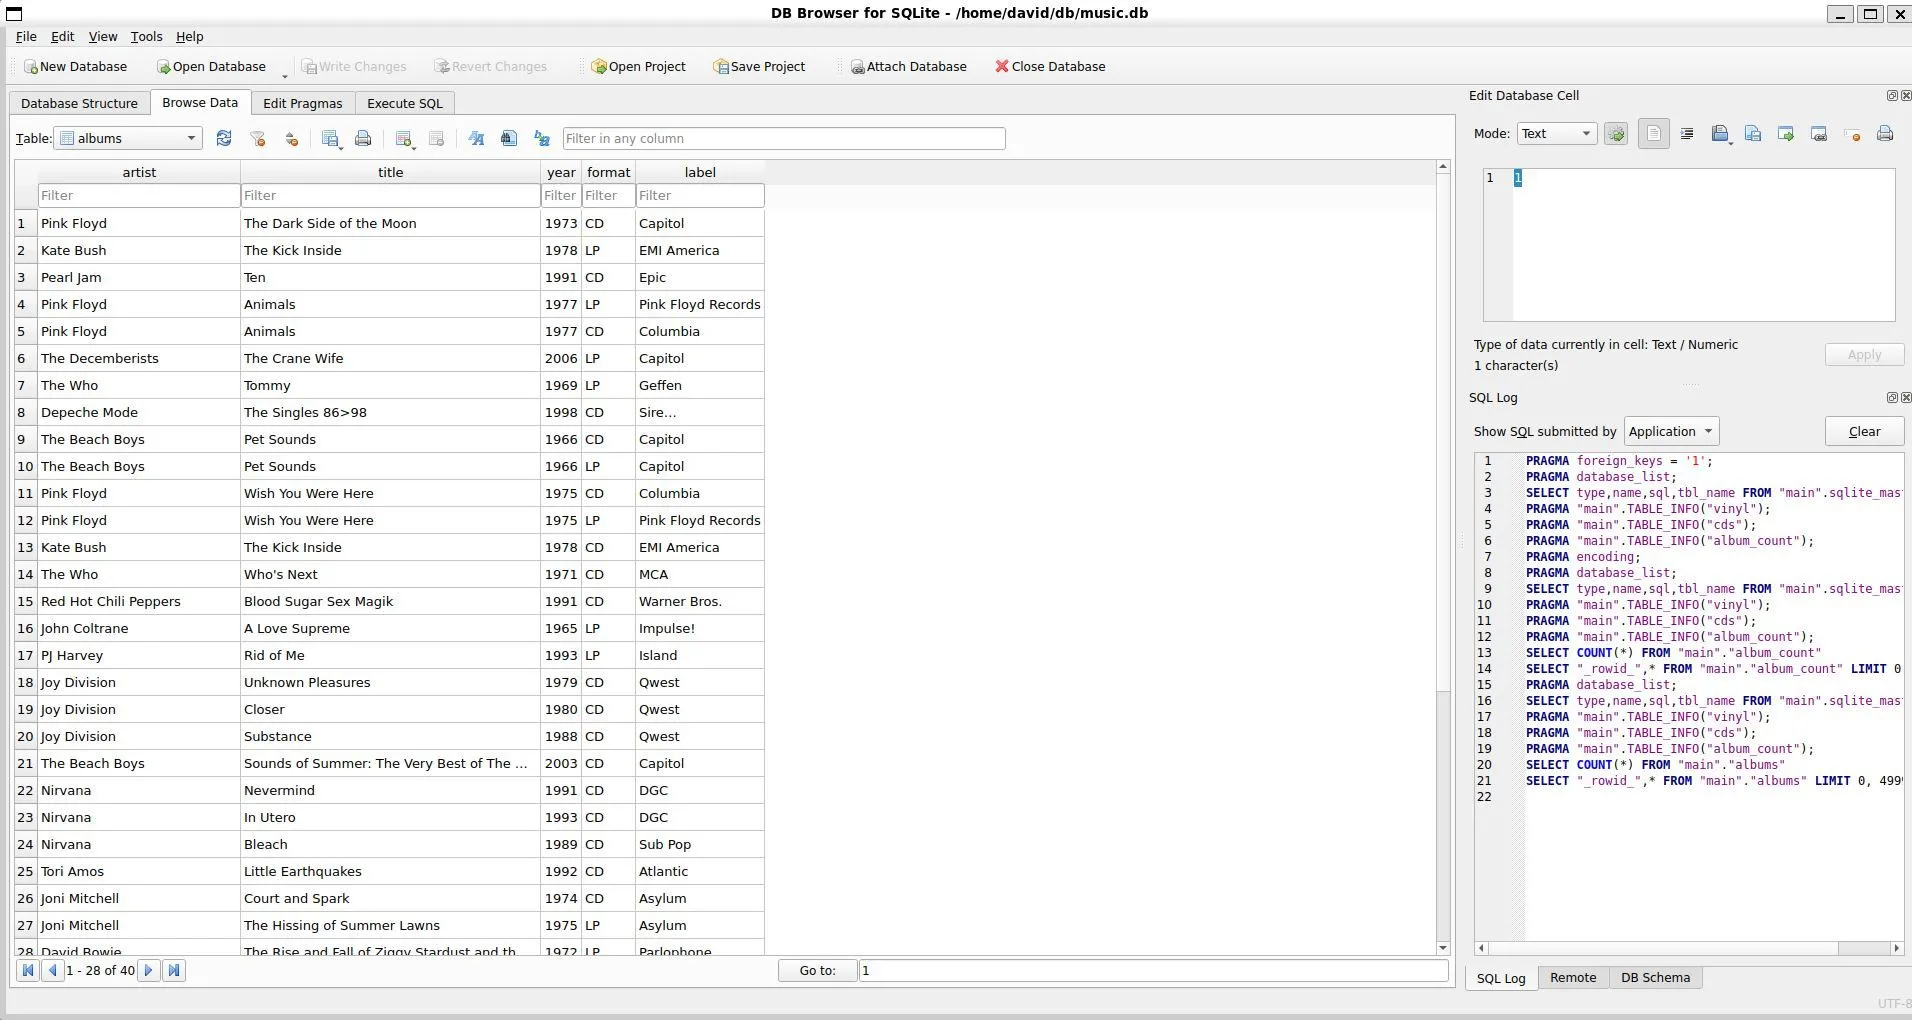
Task: Insert a new record in the table
Action: [404, 139]
